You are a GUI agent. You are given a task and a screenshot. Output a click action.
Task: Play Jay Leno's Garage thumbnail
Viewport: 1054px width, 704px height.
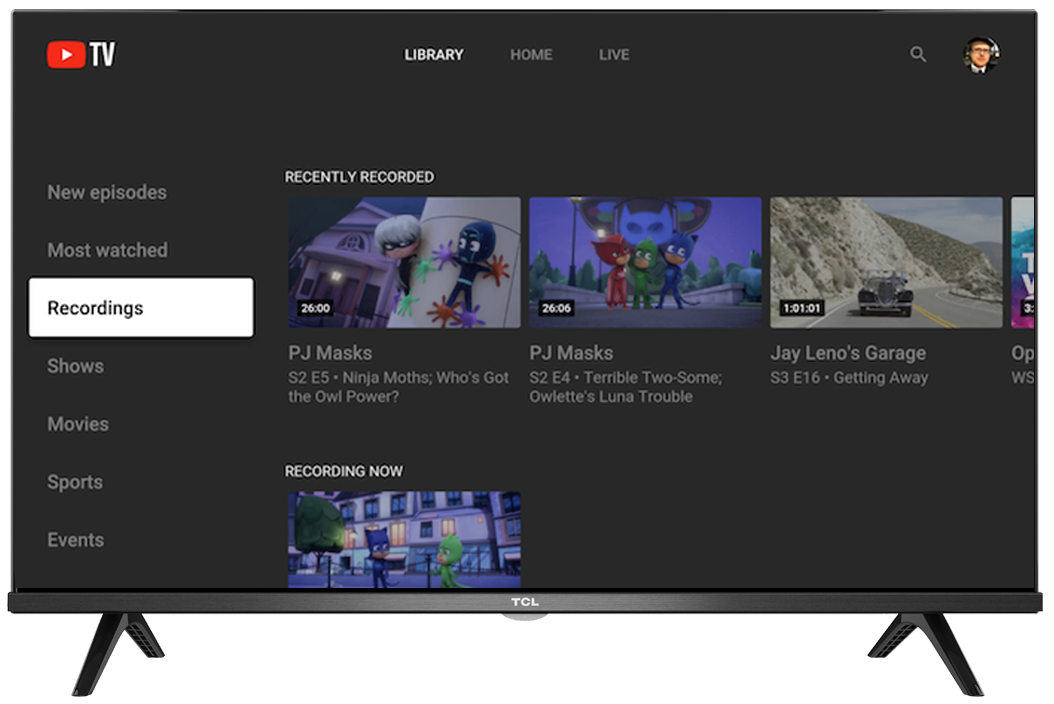tap(886, 262)
